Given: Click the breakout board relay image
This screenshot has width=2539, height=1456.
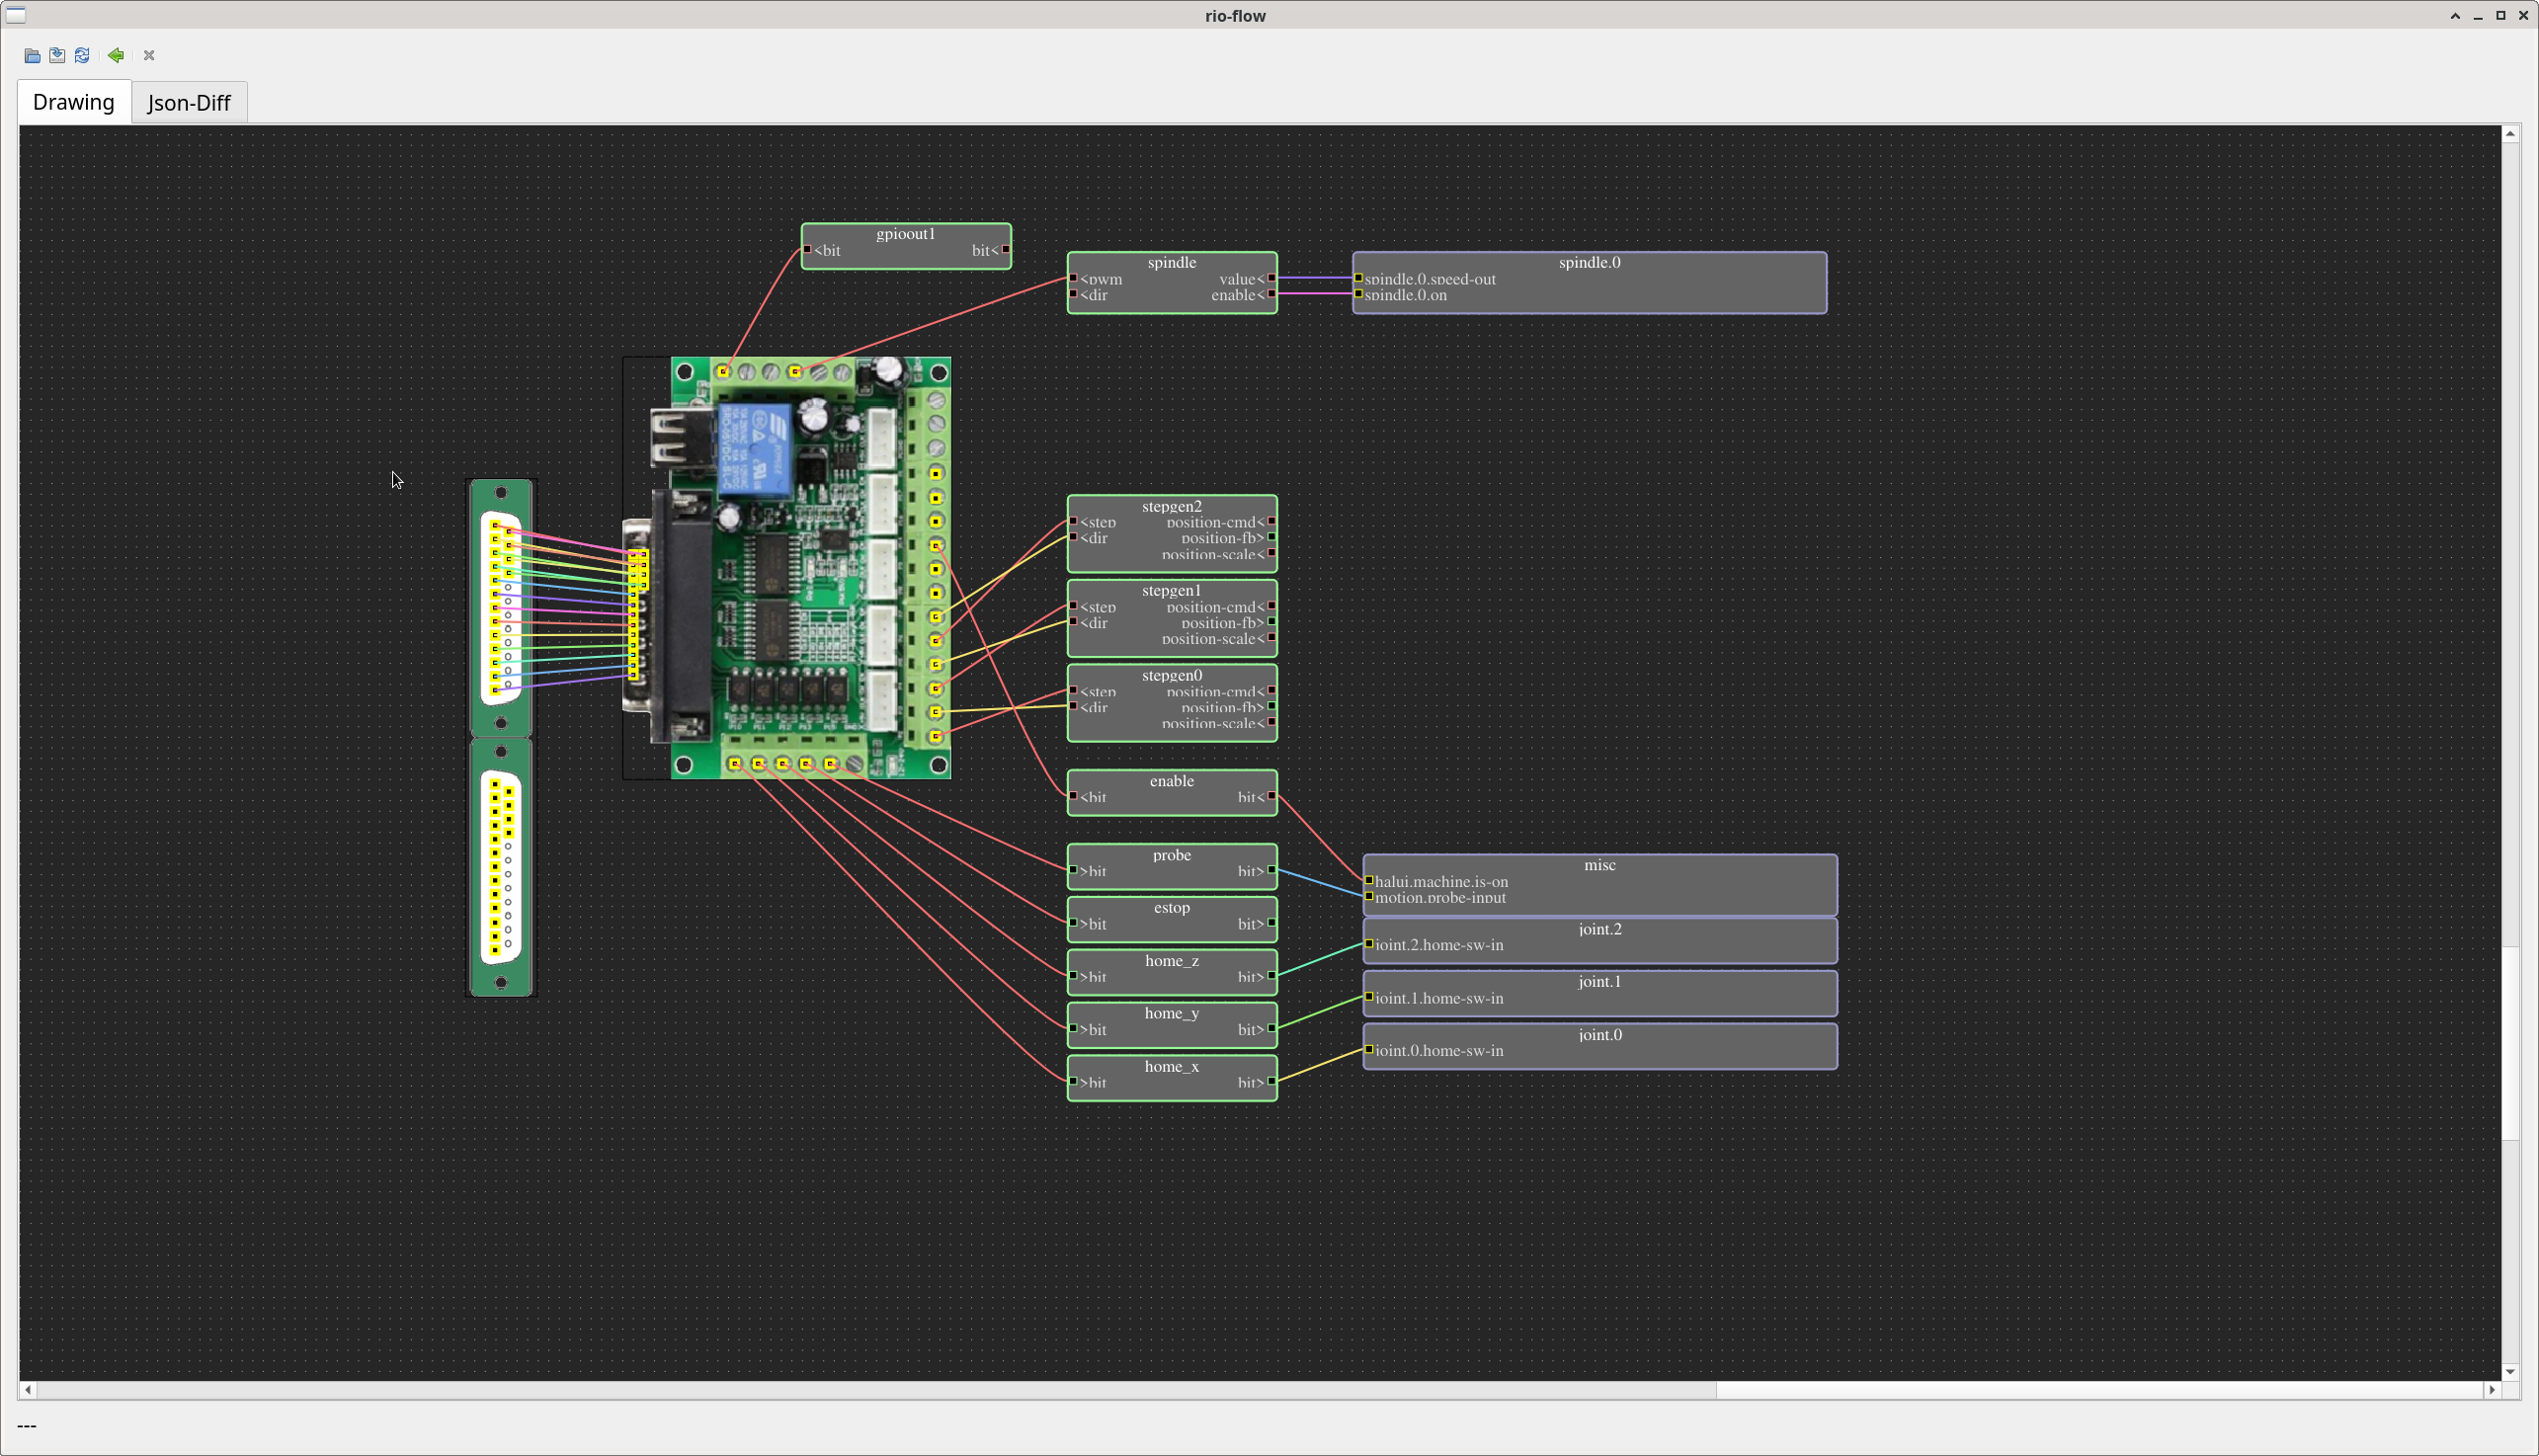Looking at the screenshot, I should pyautogui.click(x=755, y=448).
